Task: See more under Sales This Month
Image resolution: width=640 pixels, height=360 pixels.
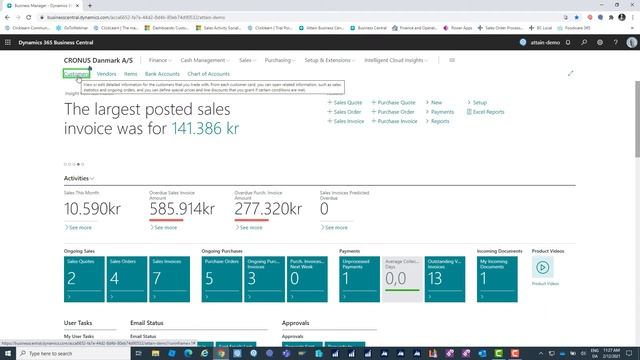Action: coord(78,227)
